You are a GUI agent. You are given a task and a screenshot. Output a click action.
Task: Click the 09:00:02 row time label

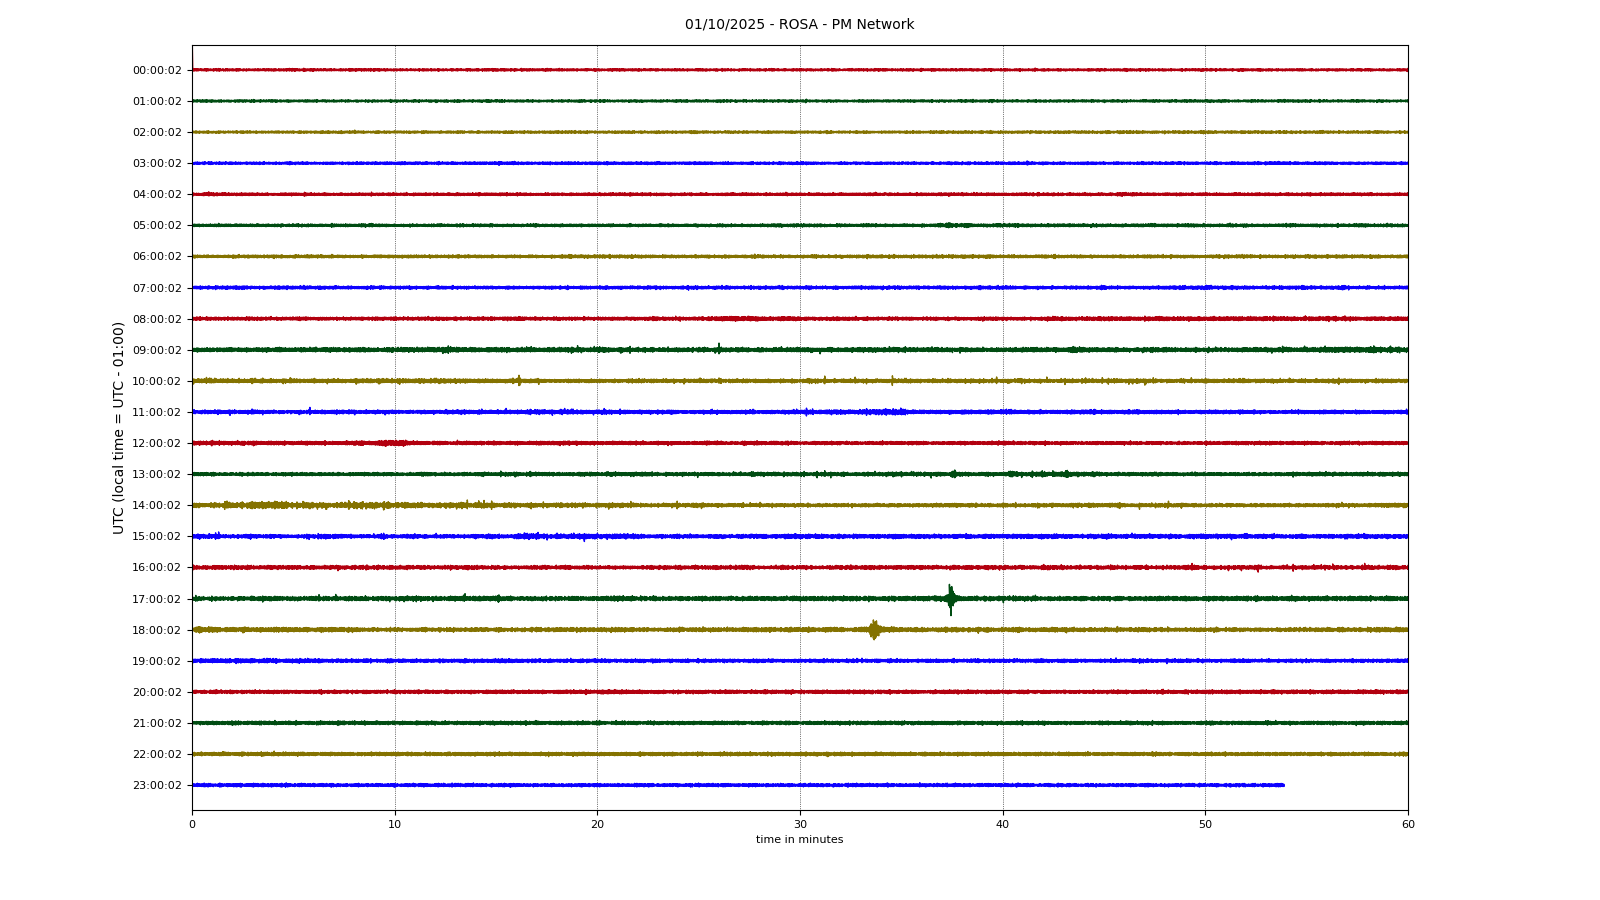coord(157,350)
